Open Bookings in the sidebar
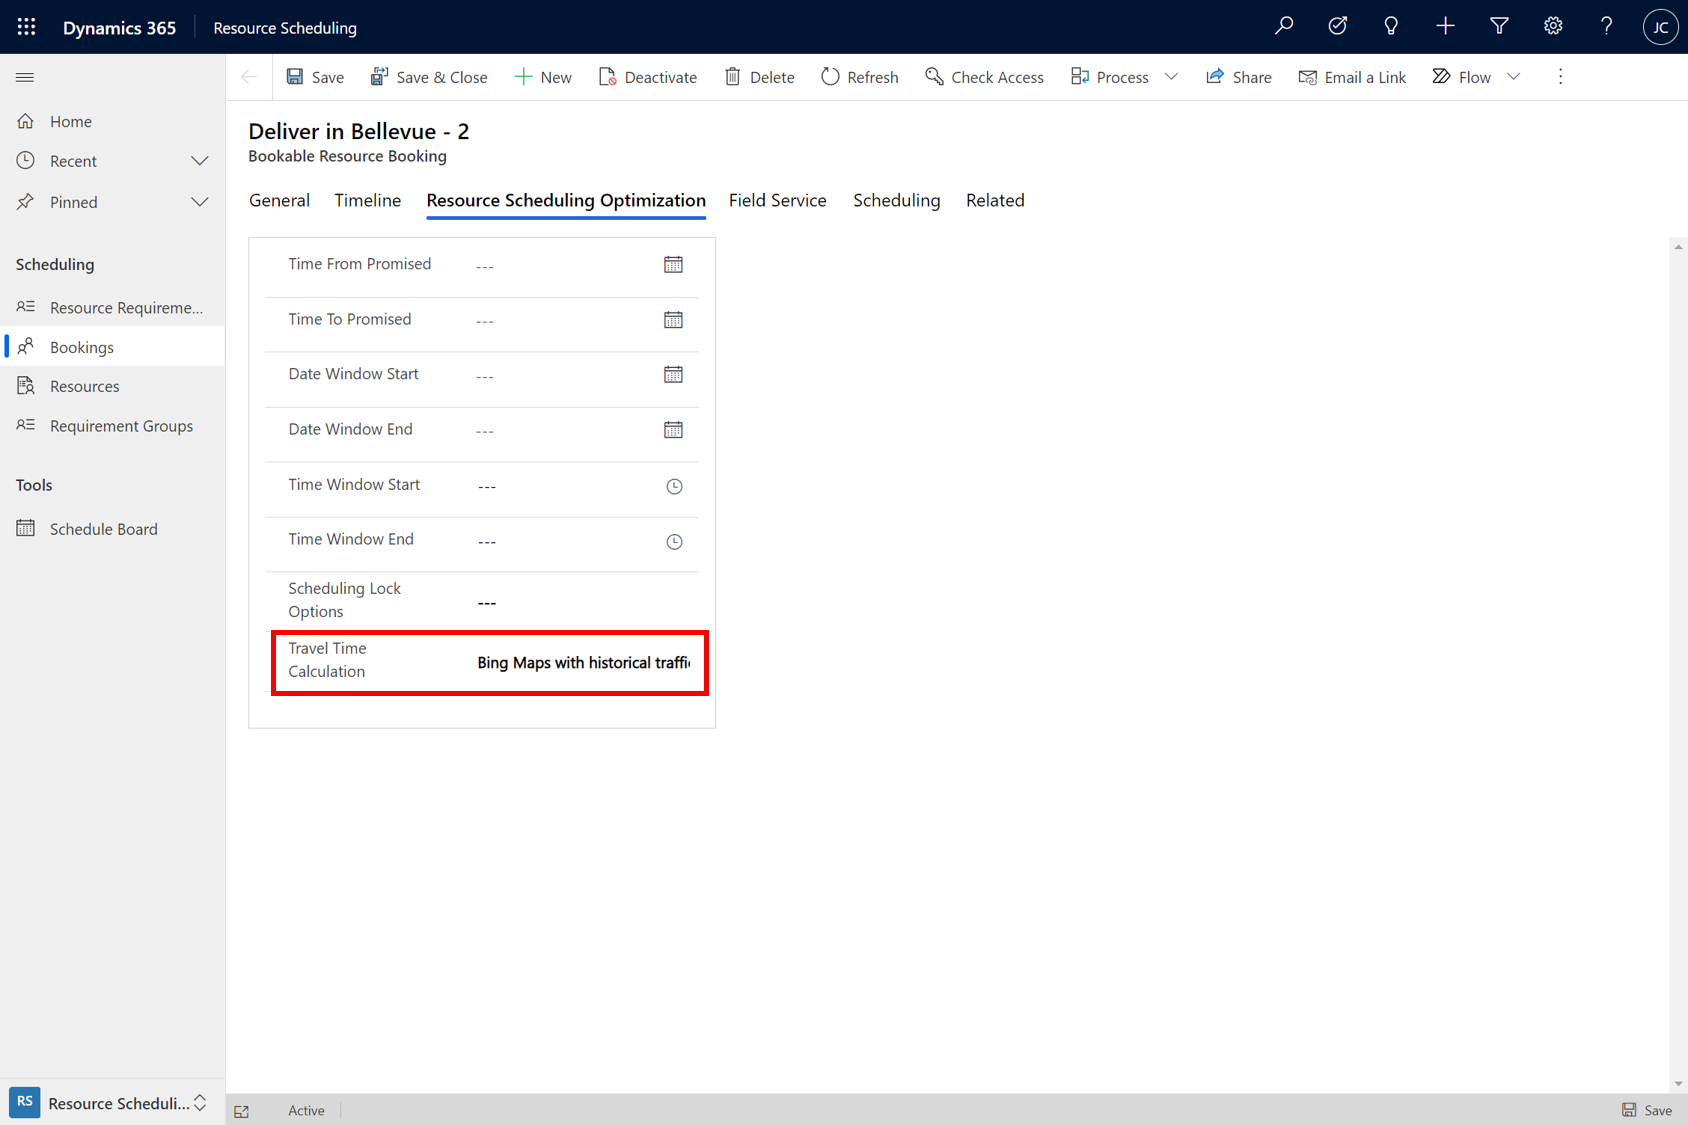1688x1125 pixels. tap(112, 347)
